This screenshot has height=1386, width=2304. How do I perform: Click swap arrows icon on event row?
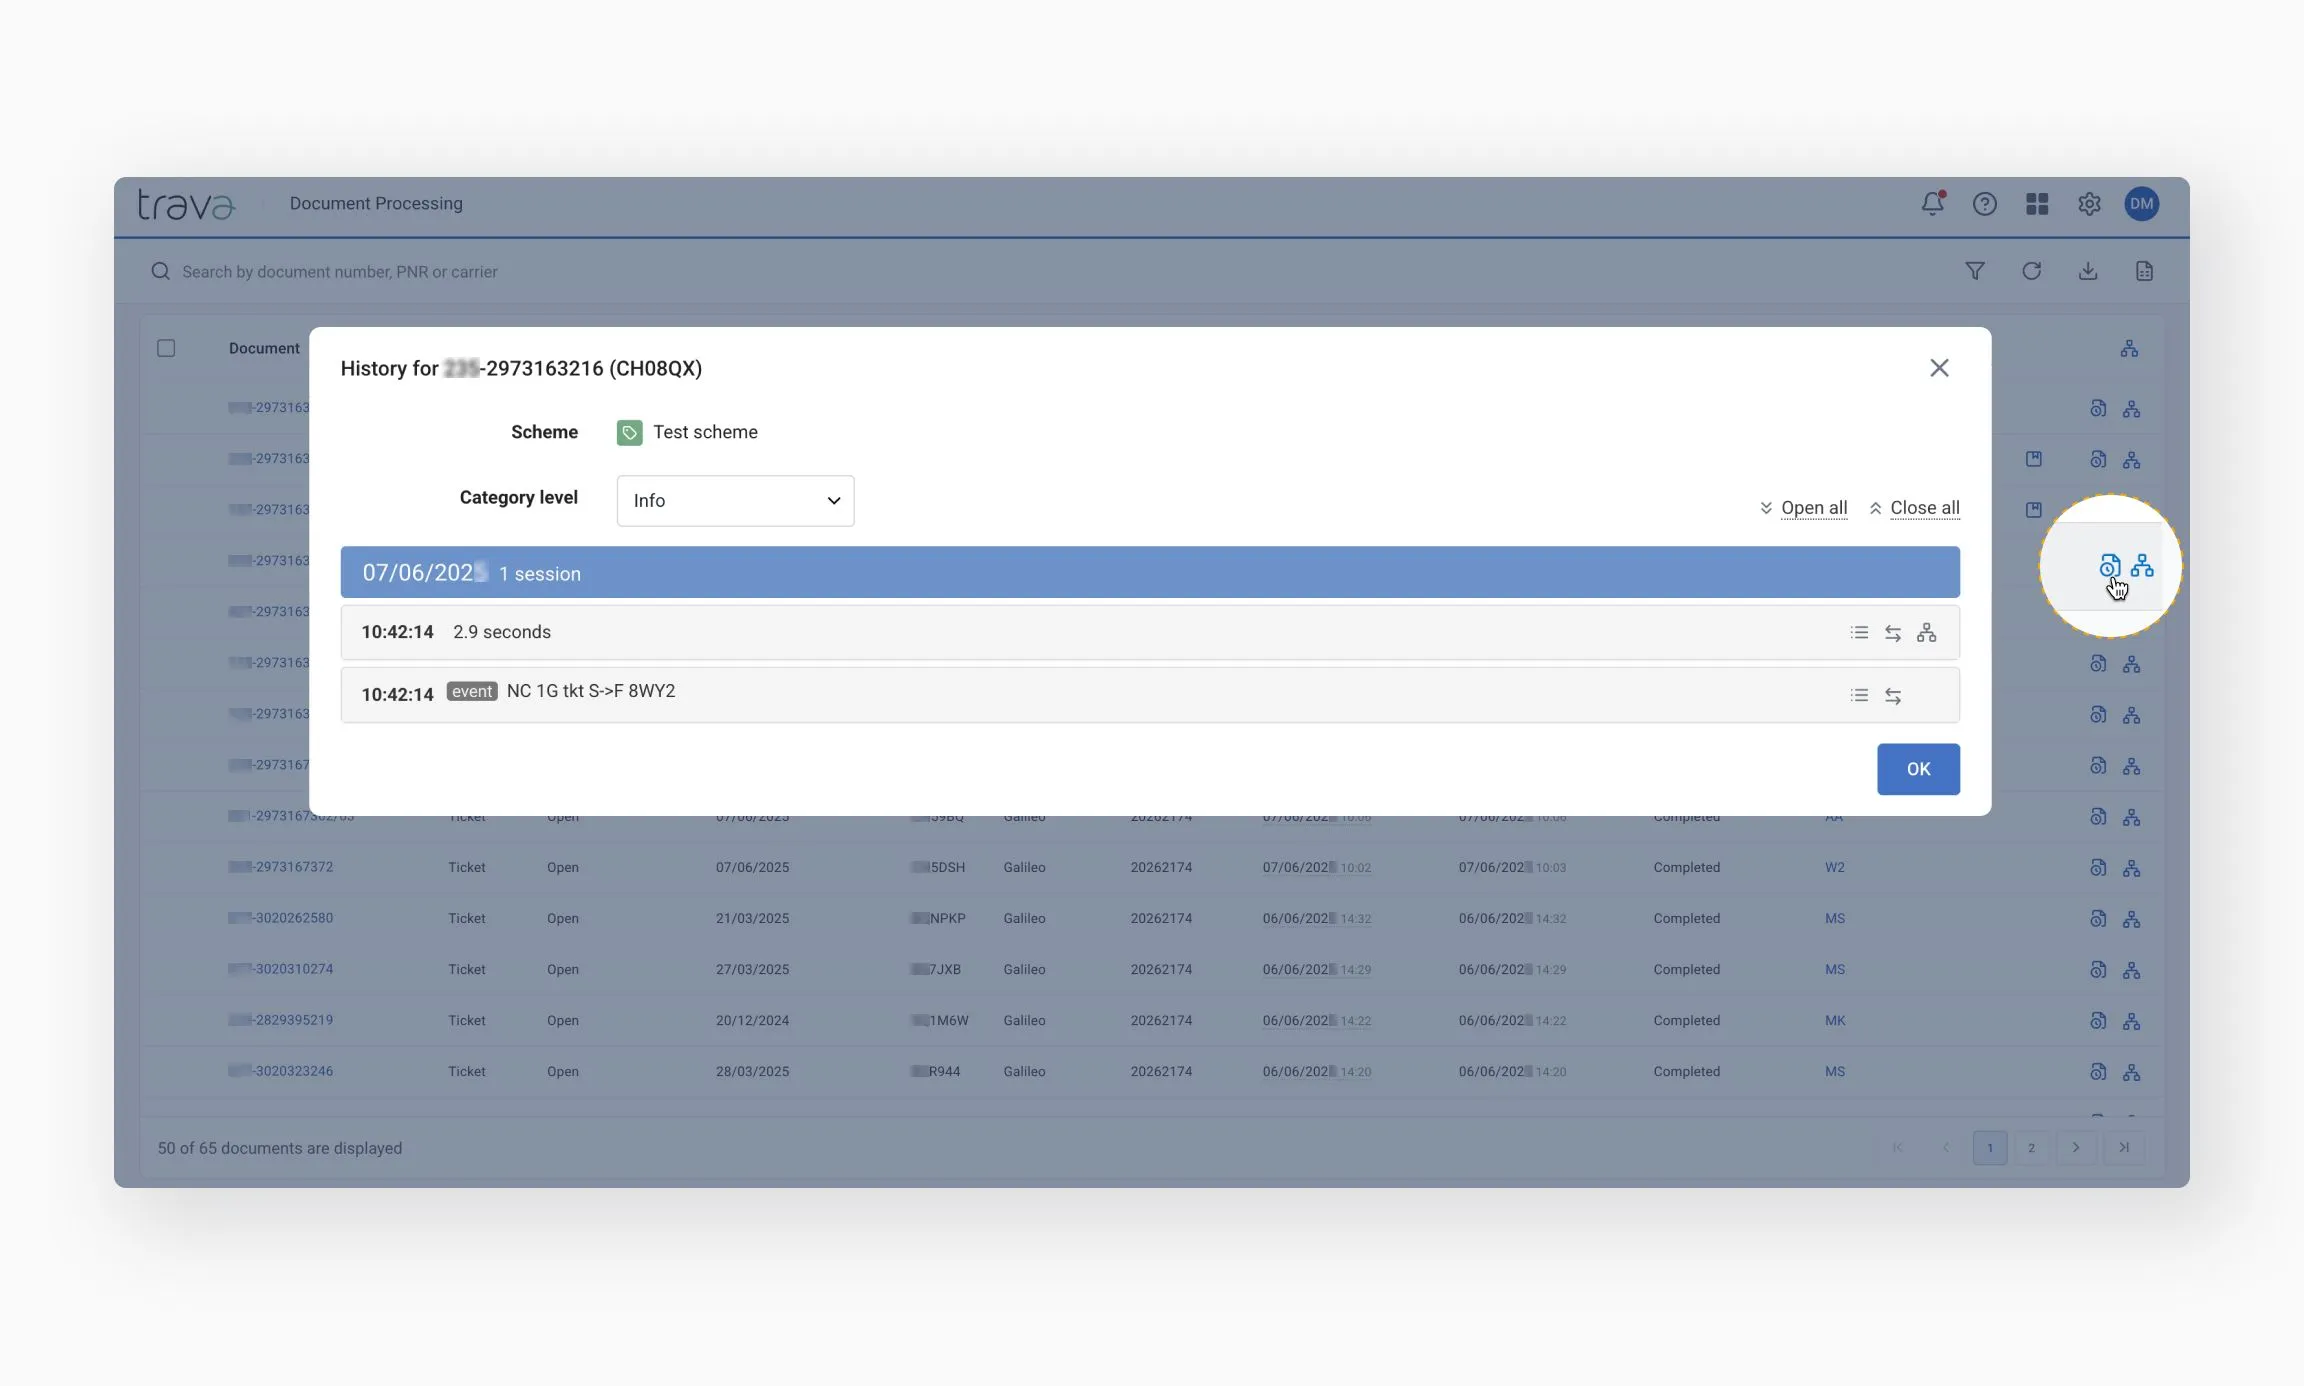point(1893,696)
